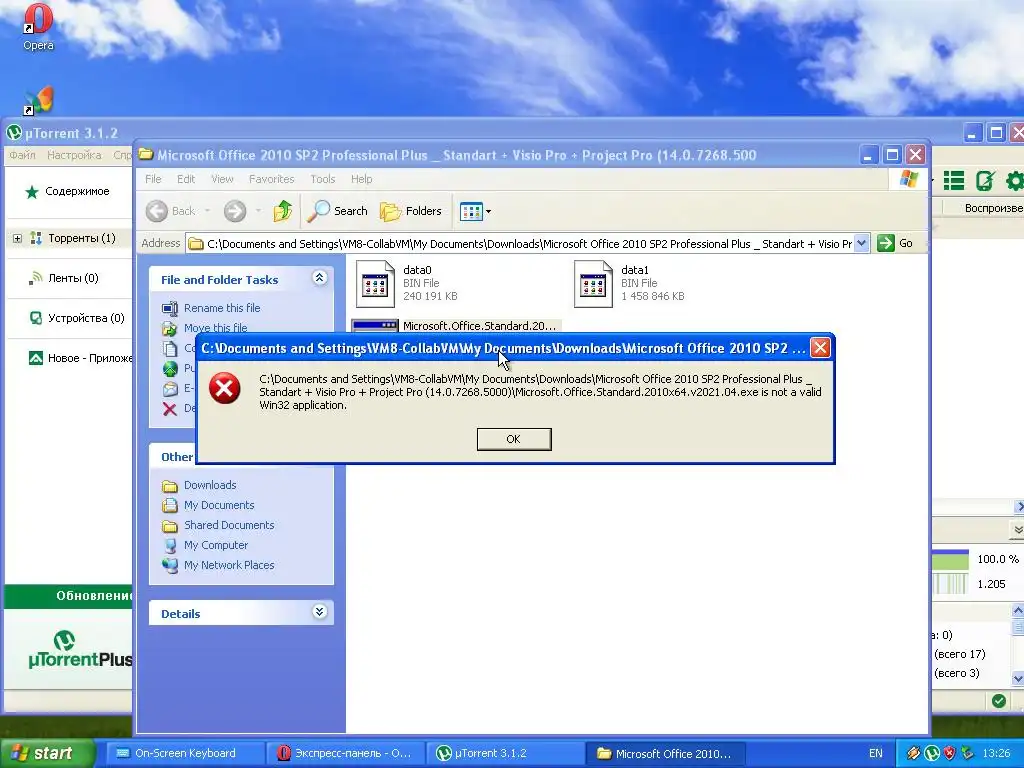Click the list view icon in µTorrent toolbar
This screenshot has width=1024, height=768.
(x=954, y=181)
